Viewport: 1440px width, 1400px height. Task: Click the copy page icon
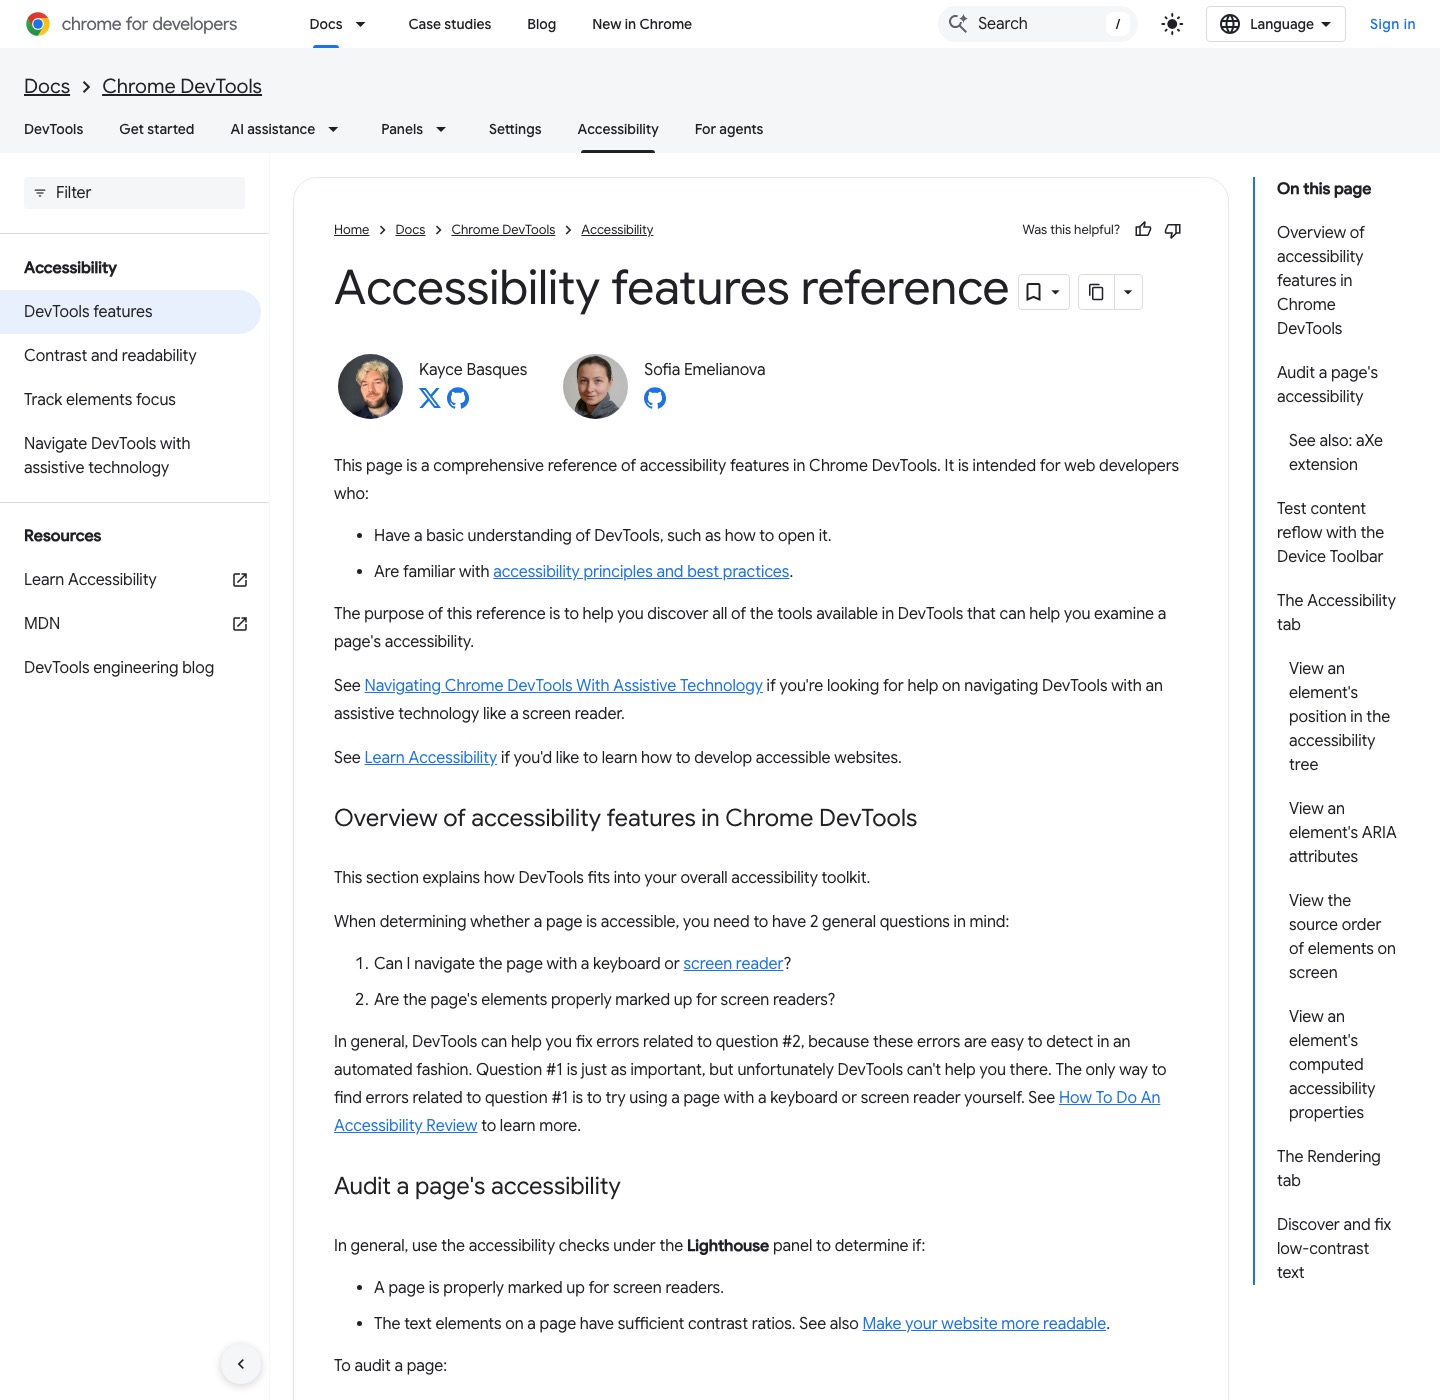1096,292
